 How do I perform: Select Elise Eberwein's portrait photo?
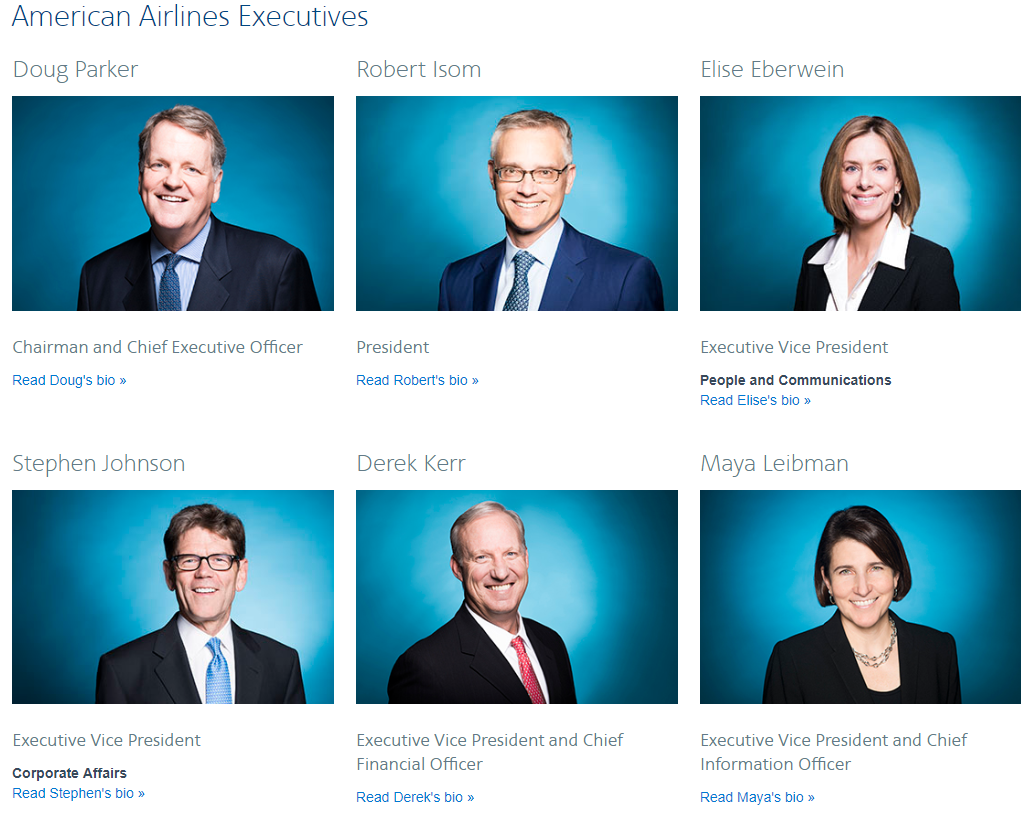click(860, 203)
